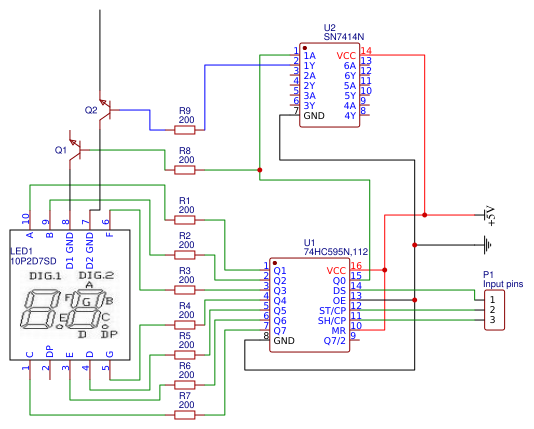Image resolution: width=534 pixels, height=429 pixels.
Task: Click GND pin label on U2
Action: pos(314,115)
